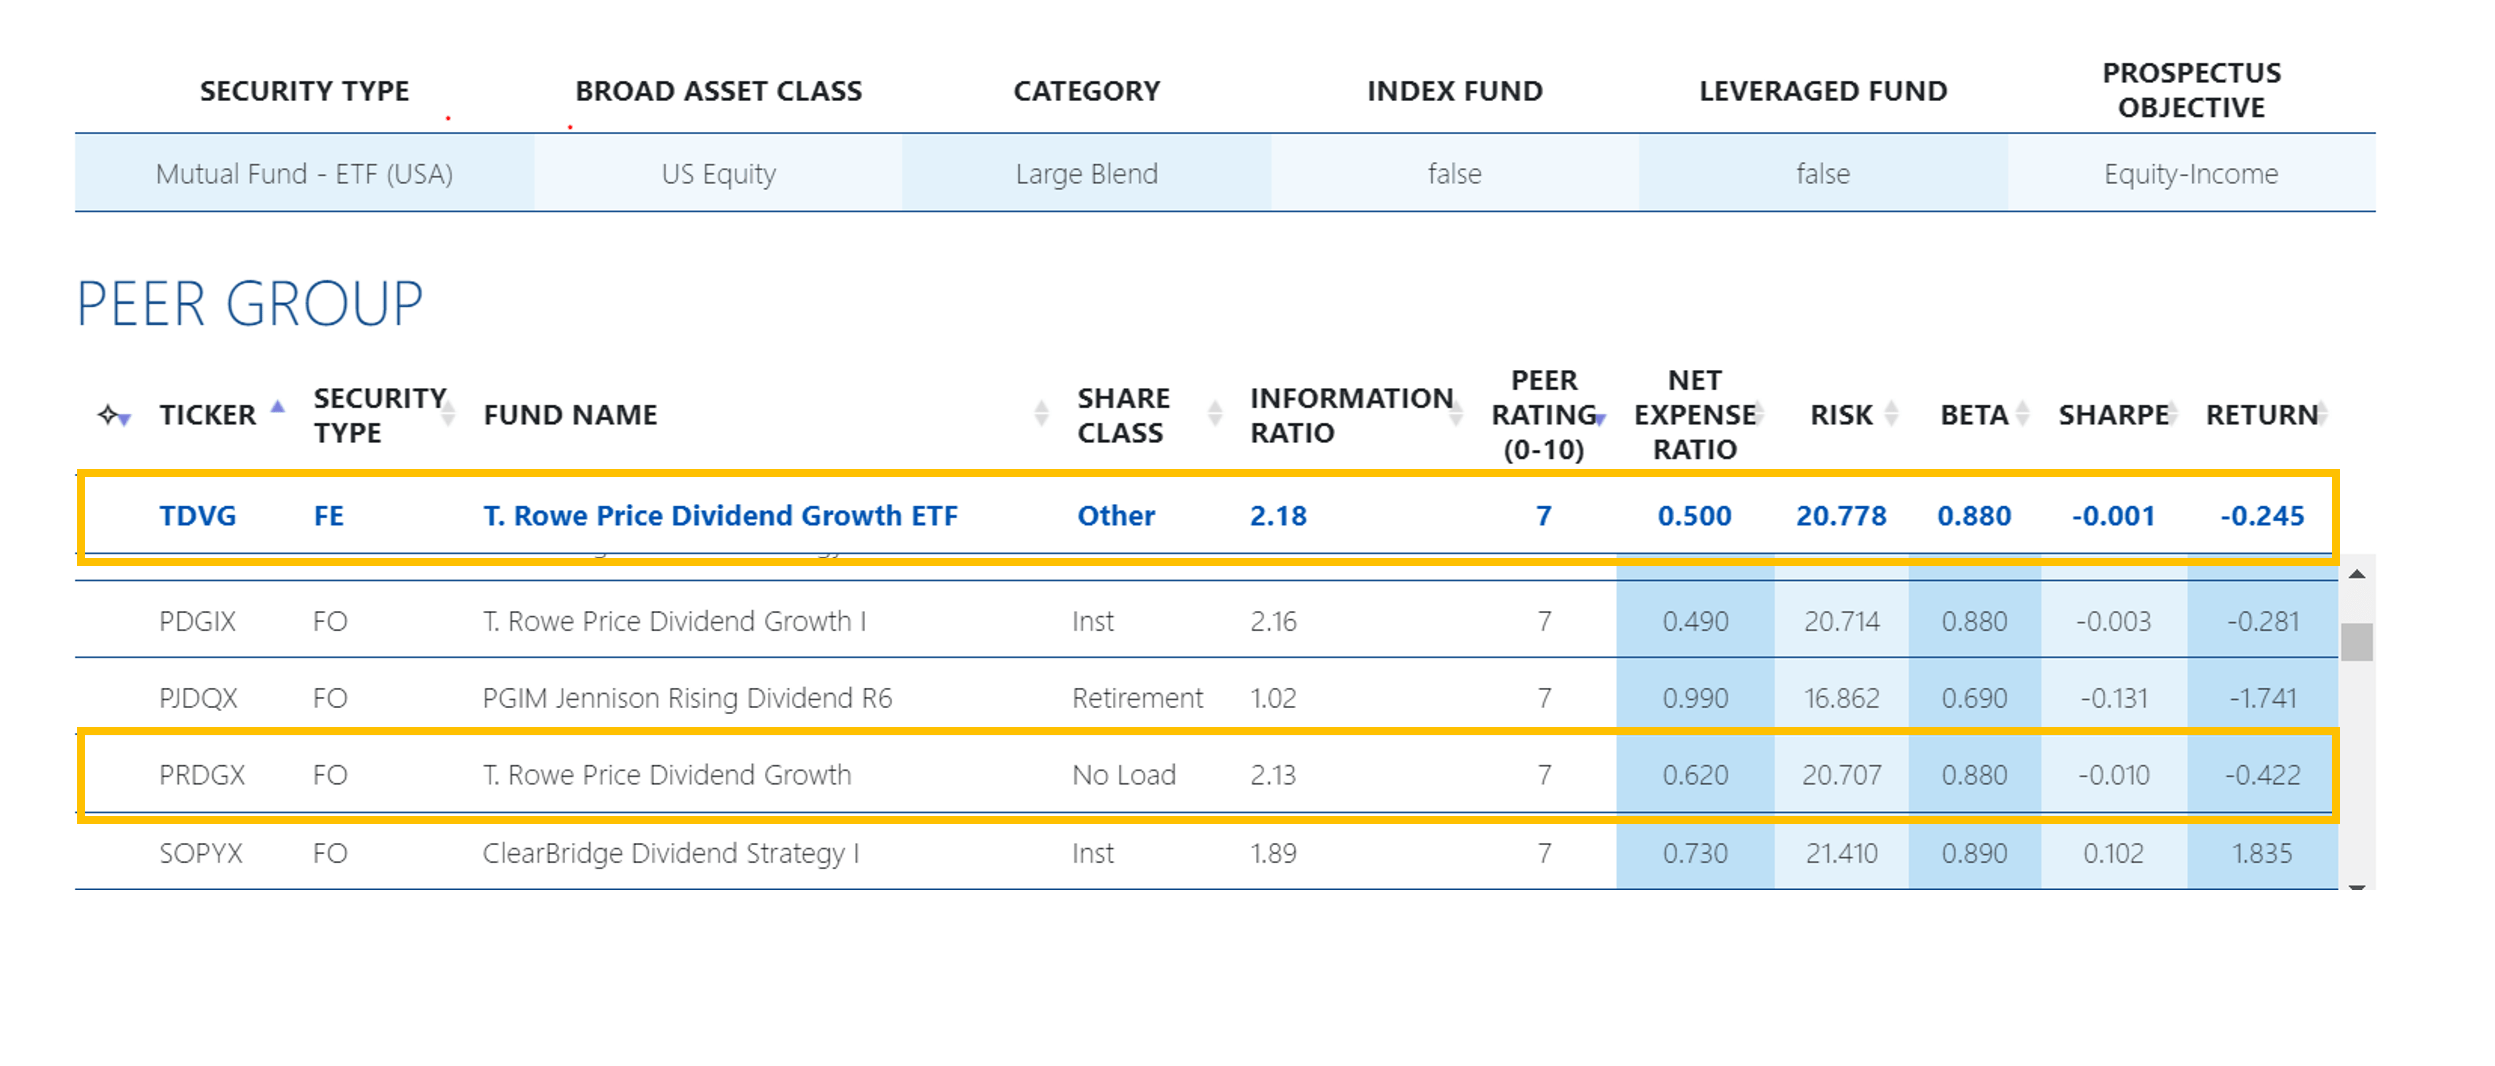Click return value -0.281
This screenshot has width=2495, height=1066.
pyautogui.click(x=2263, y=622)
